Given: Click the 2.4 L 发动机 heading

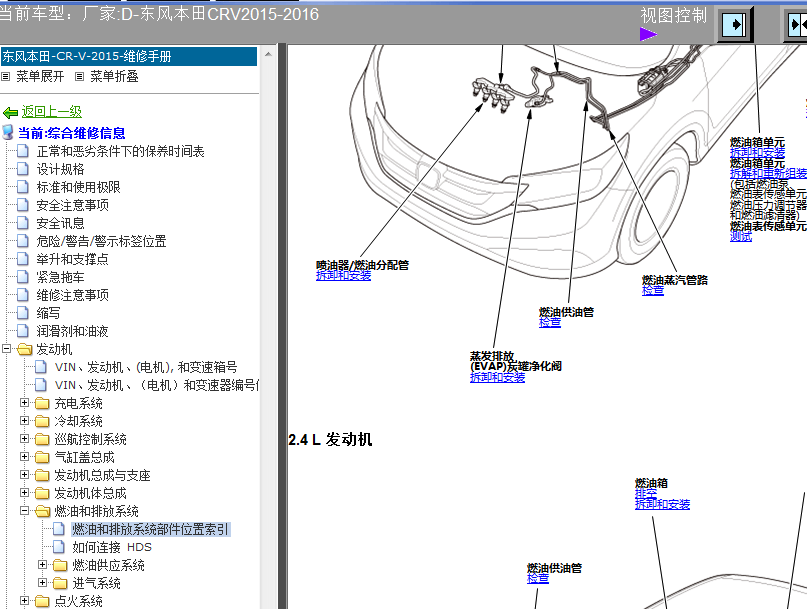Looking at the screenshot, I should 330,440.
